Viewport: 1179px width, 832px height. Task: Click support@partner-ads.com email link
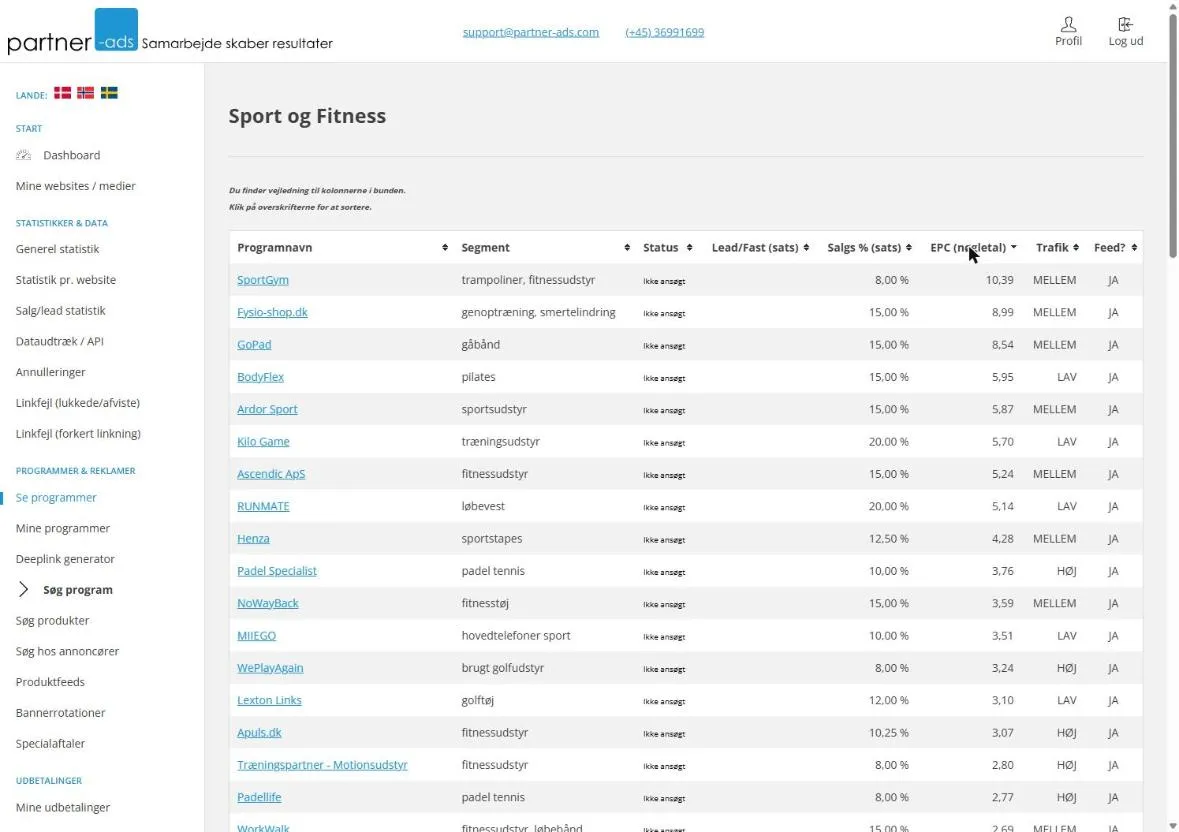pos(531,32)
